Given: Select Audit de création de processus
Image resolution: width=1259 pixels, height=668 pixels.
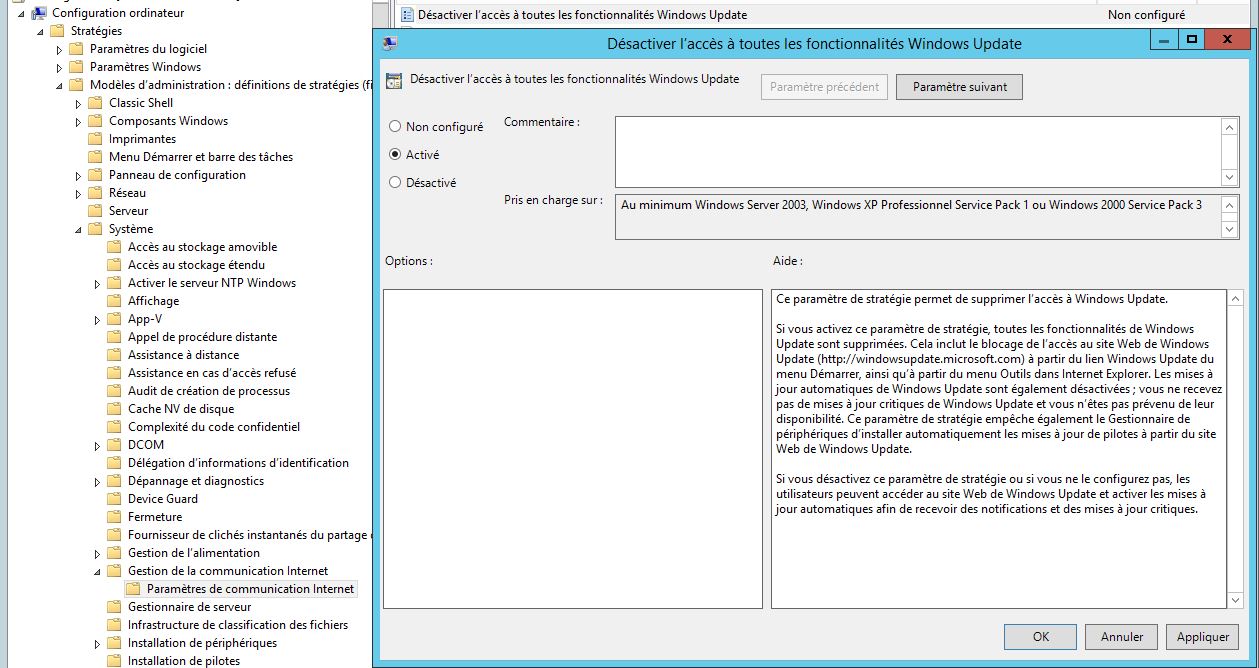Looking at the screenshot, I should [209, 391].
